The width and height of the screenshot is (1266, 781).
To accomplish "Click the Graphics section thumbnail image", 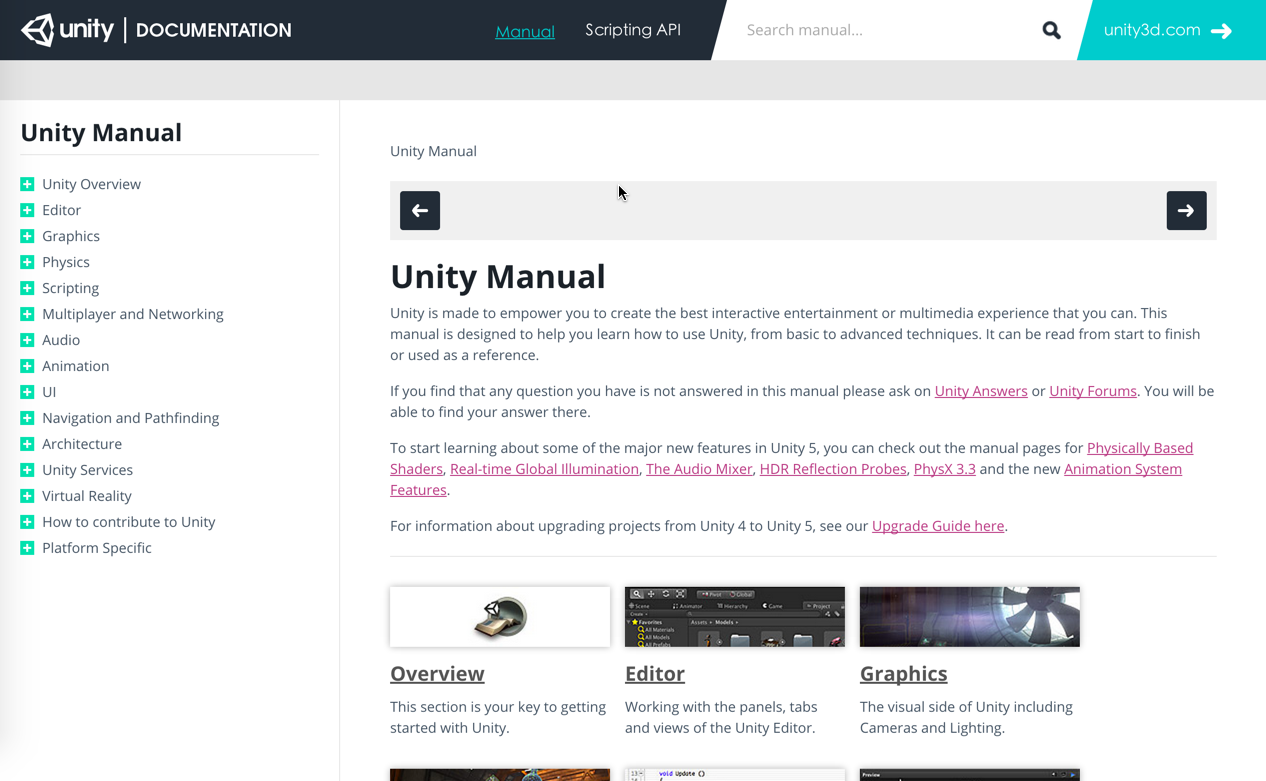I will point(969,617).
